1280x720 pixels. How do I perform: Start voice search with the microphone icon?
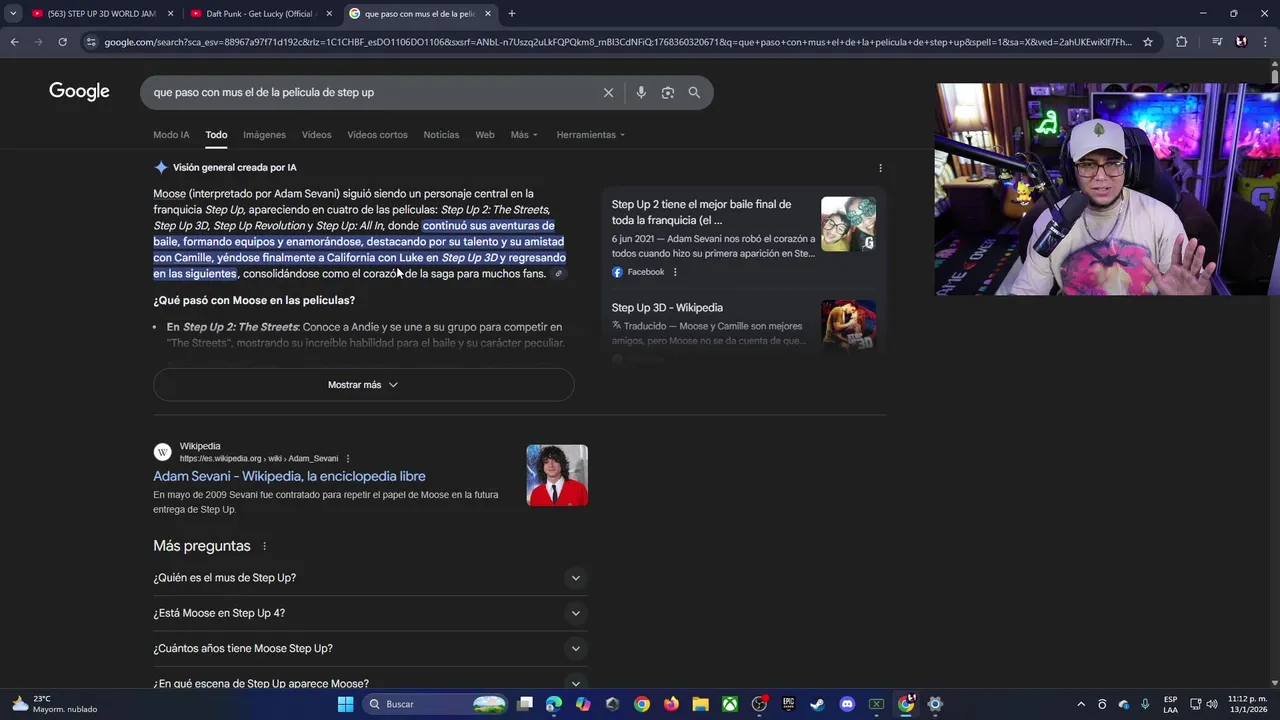pos(641,92)
